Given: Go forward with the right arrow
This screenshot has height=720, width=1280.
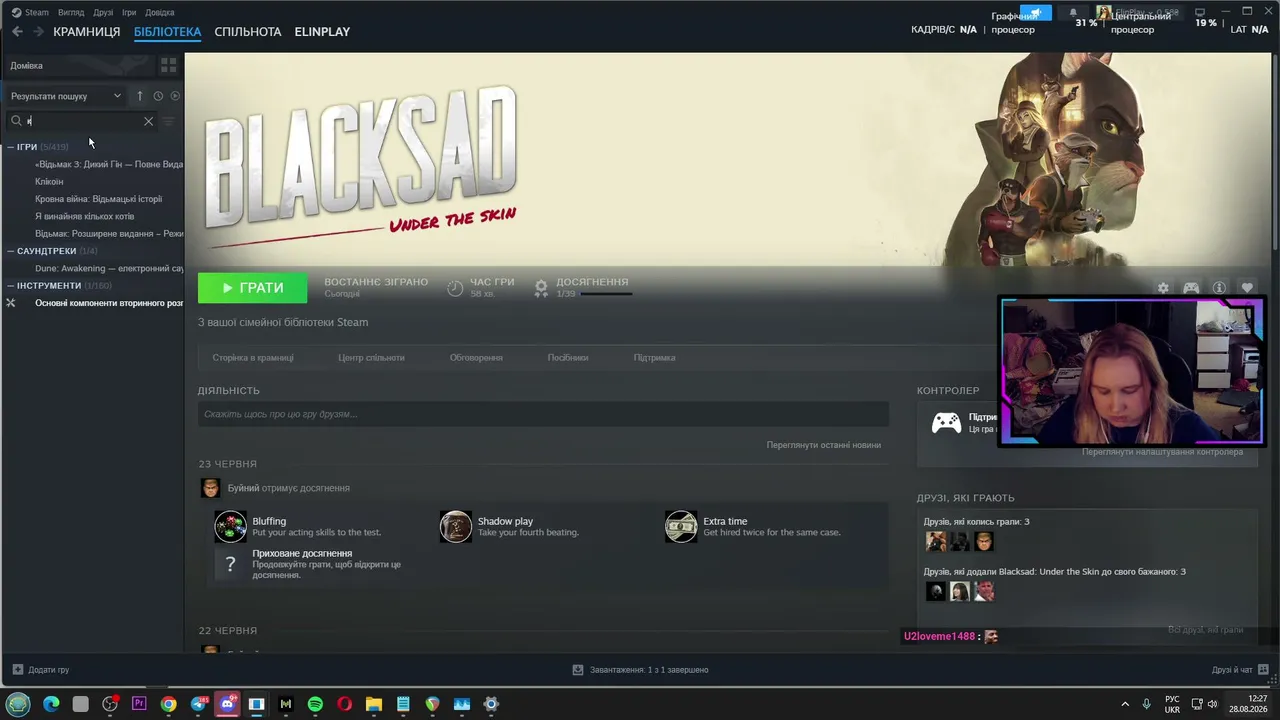Looking at the screenshot, I should [38, 32].
